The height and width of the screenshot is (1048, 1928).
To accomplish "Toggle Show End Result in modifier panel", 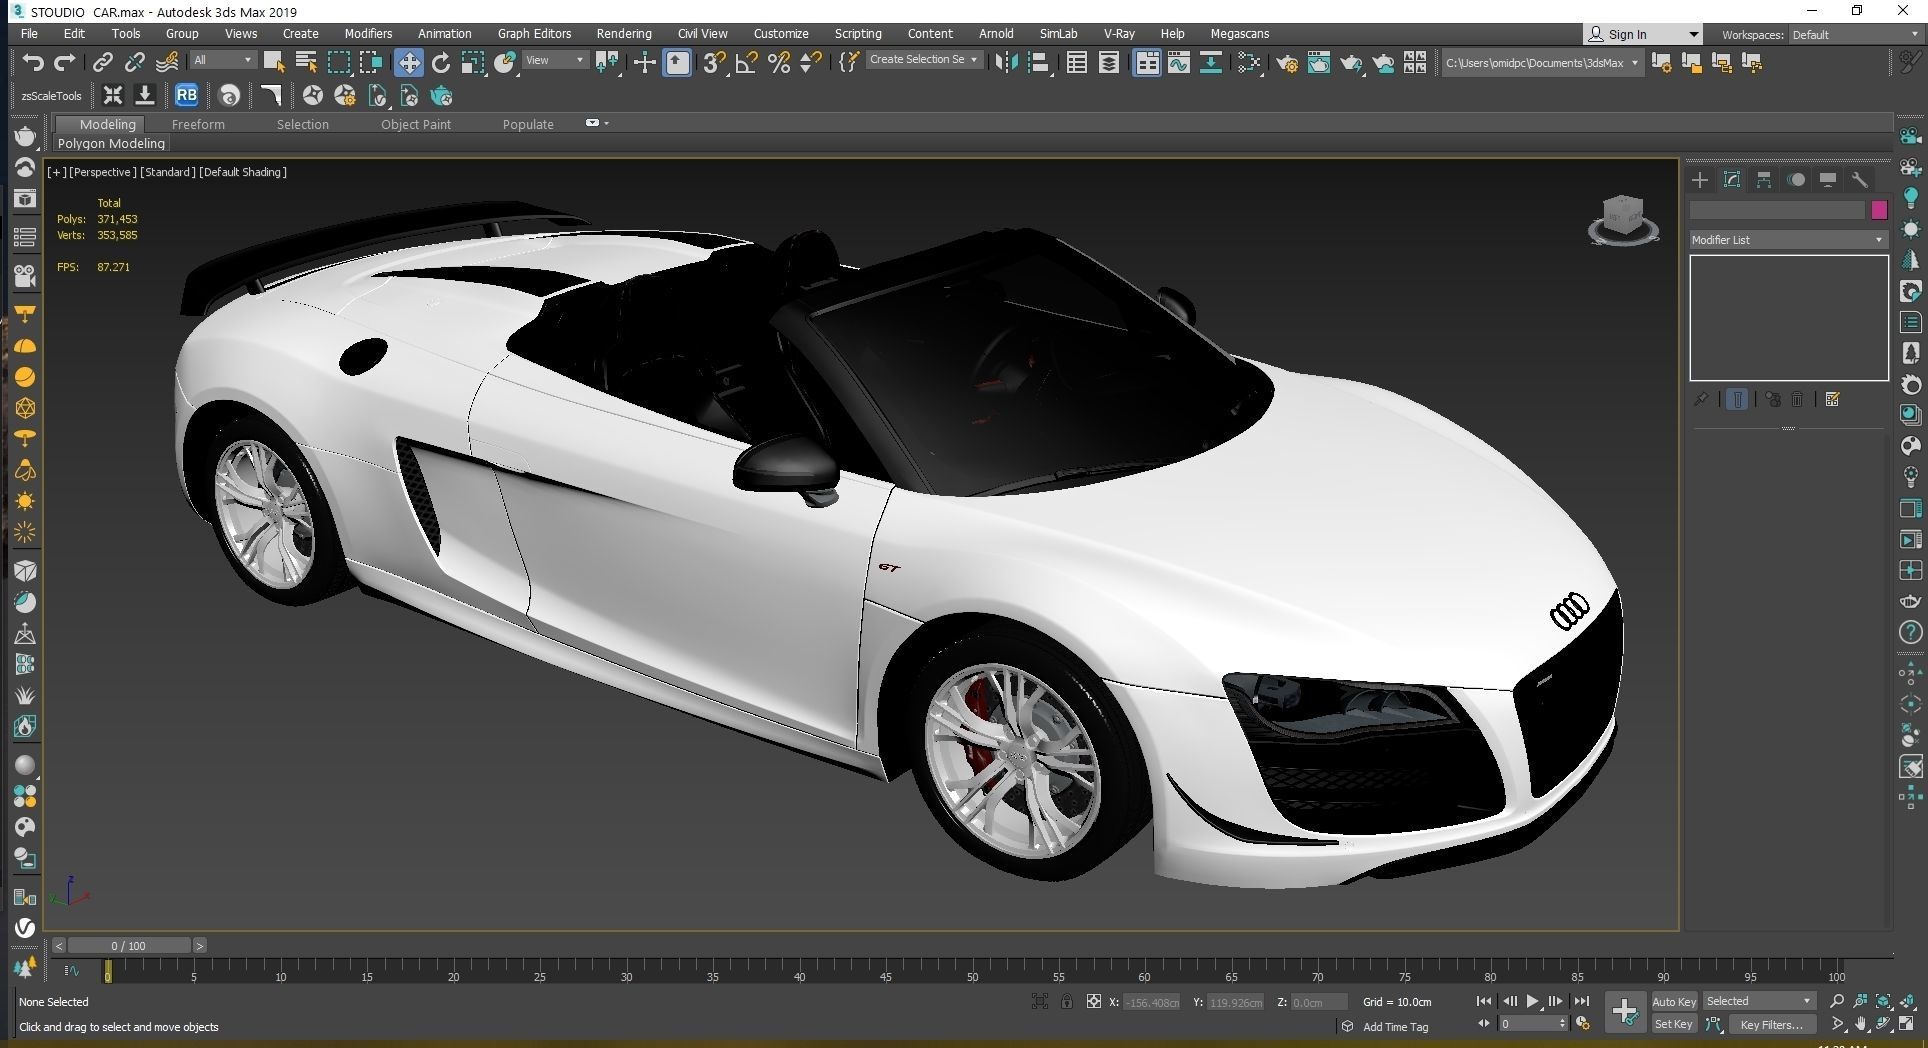I will click(x=1737, y=399).
